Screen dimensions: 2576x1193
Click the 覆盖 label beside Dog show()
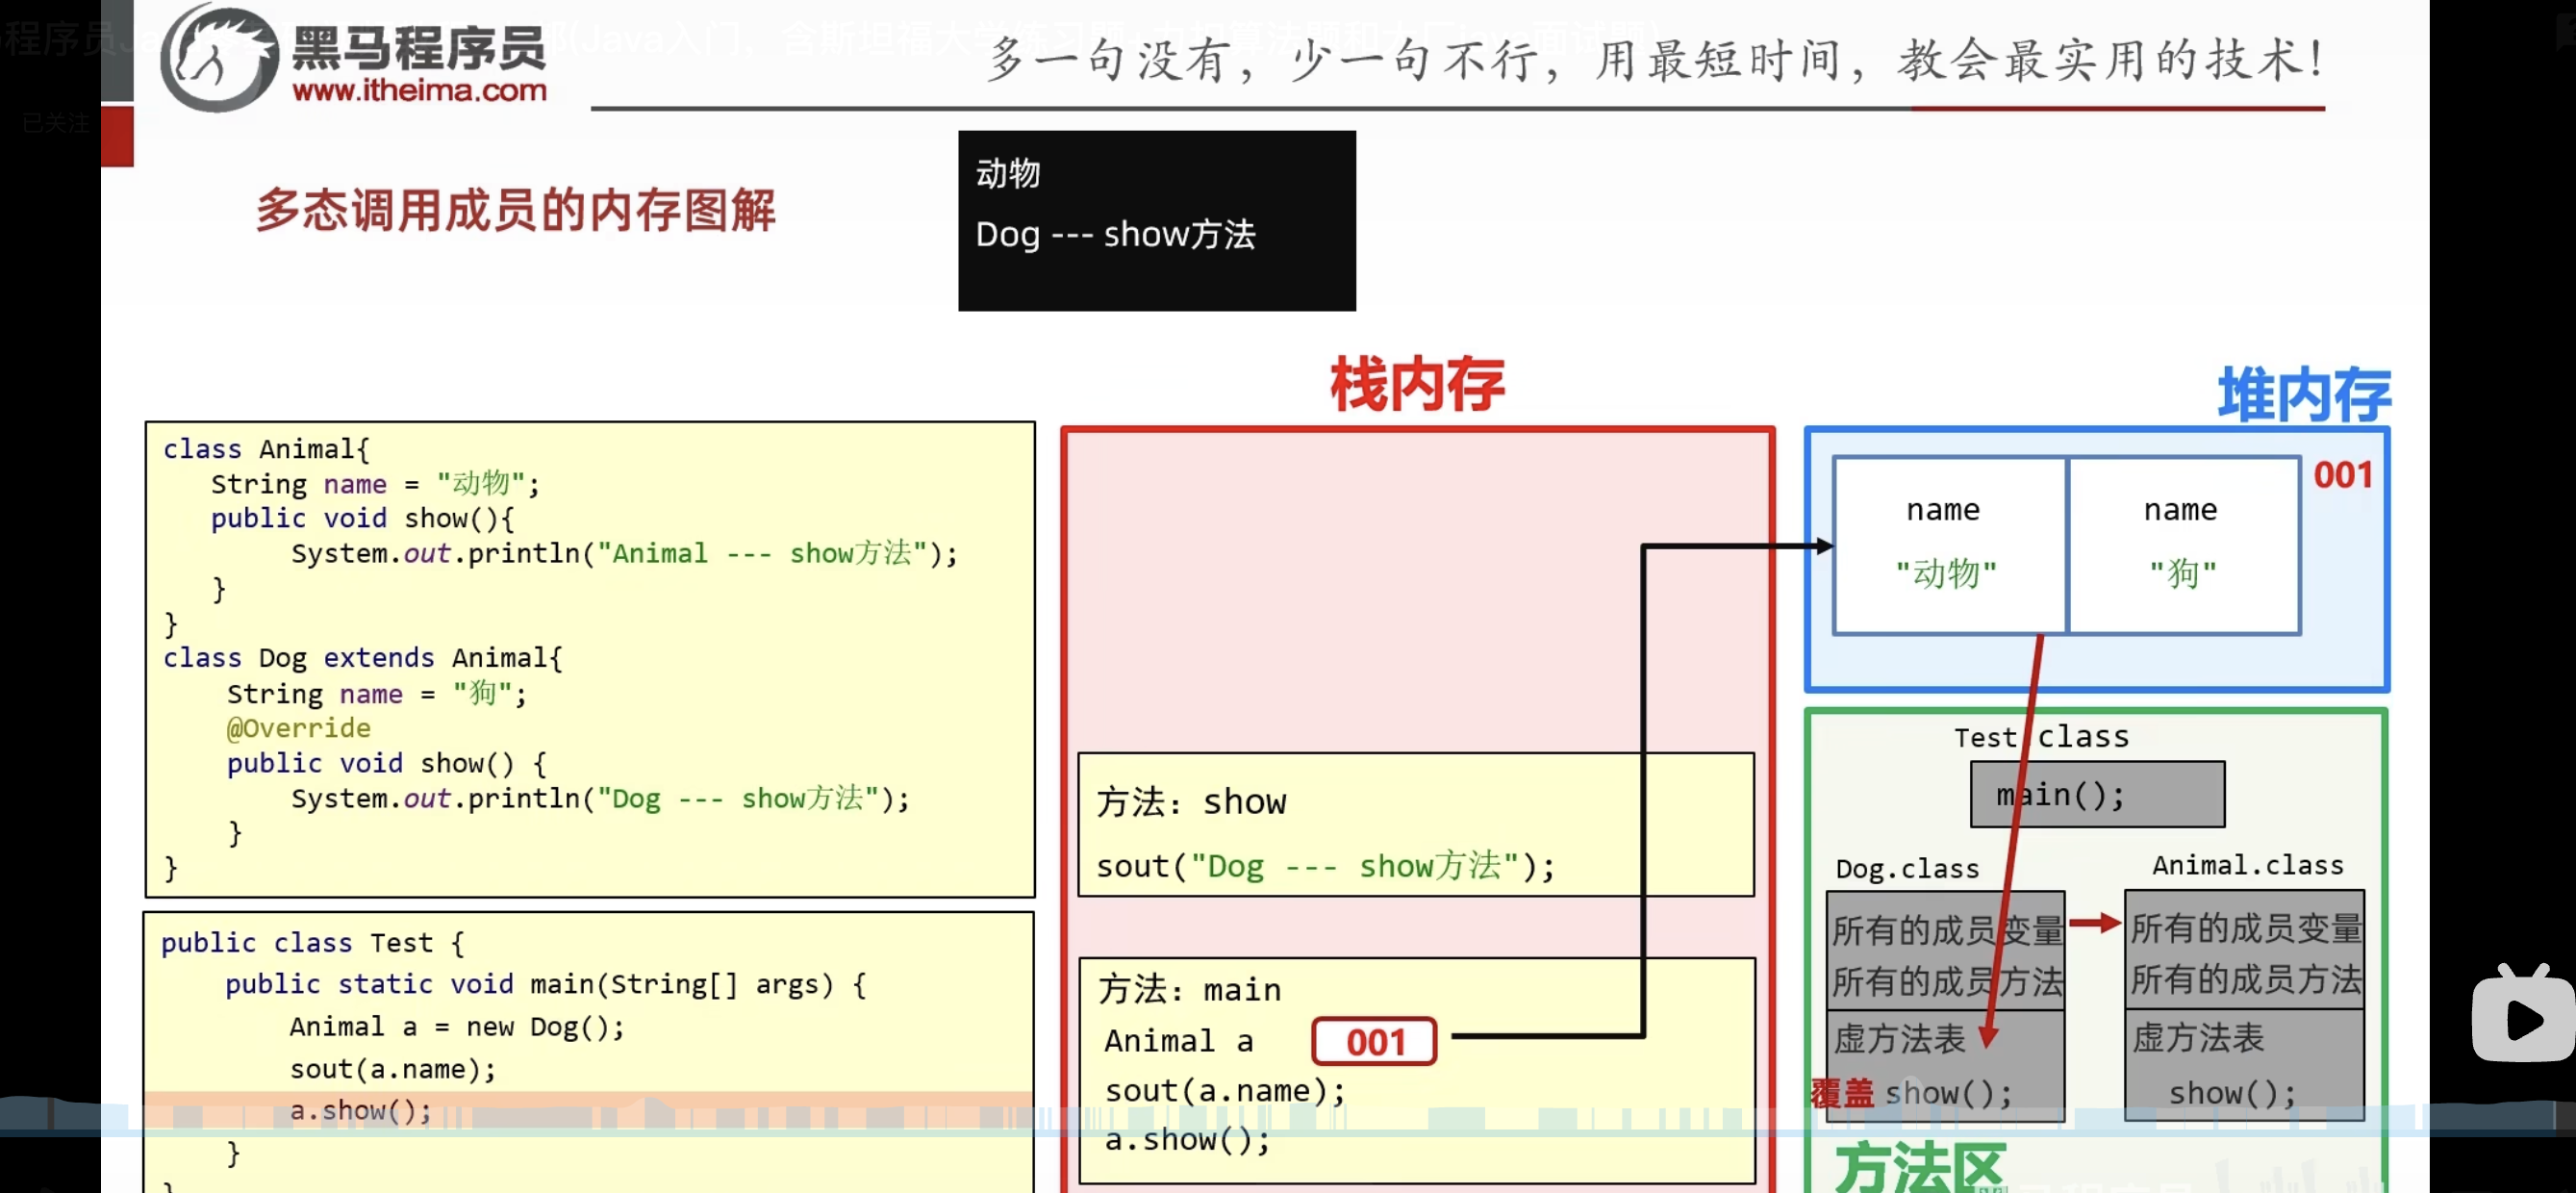[1841, 1093]
